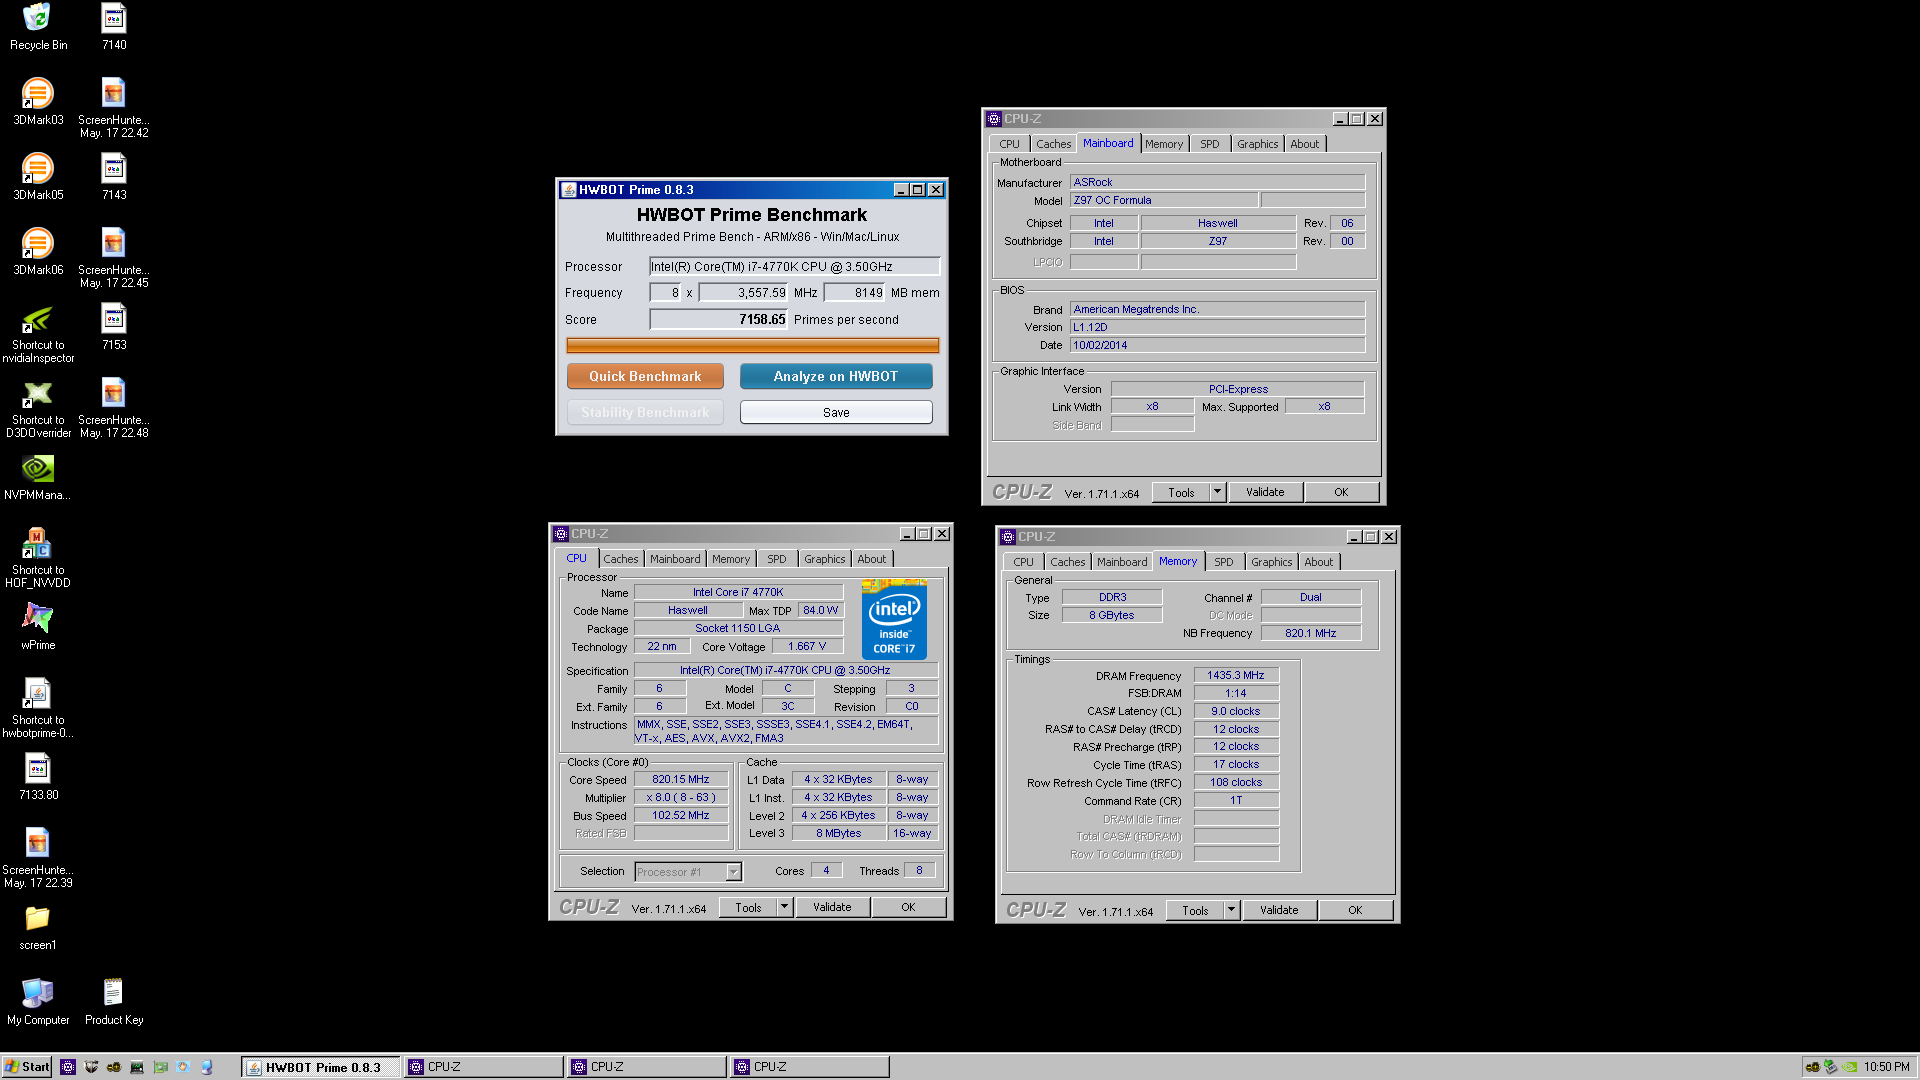Open About tab in CPU window
The width and height of the screenshot is (1920, 1080).
pyautogui.click(x=871, y=559)
